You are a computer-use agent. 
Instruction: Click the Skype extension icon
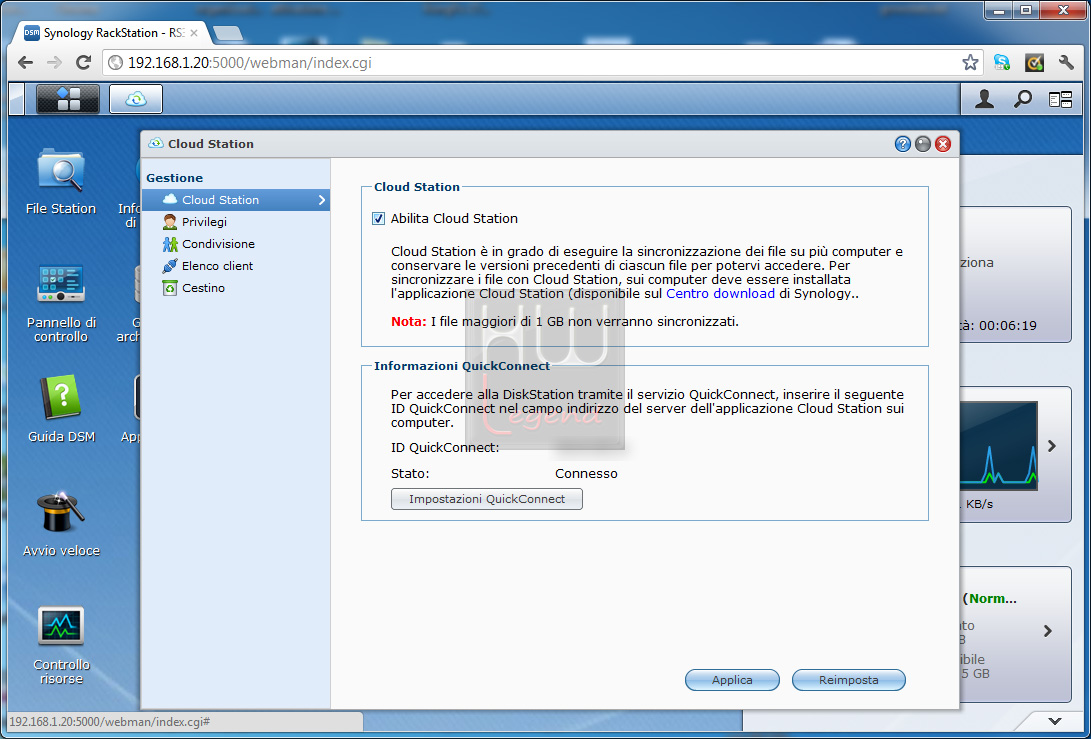point(1002,63)
